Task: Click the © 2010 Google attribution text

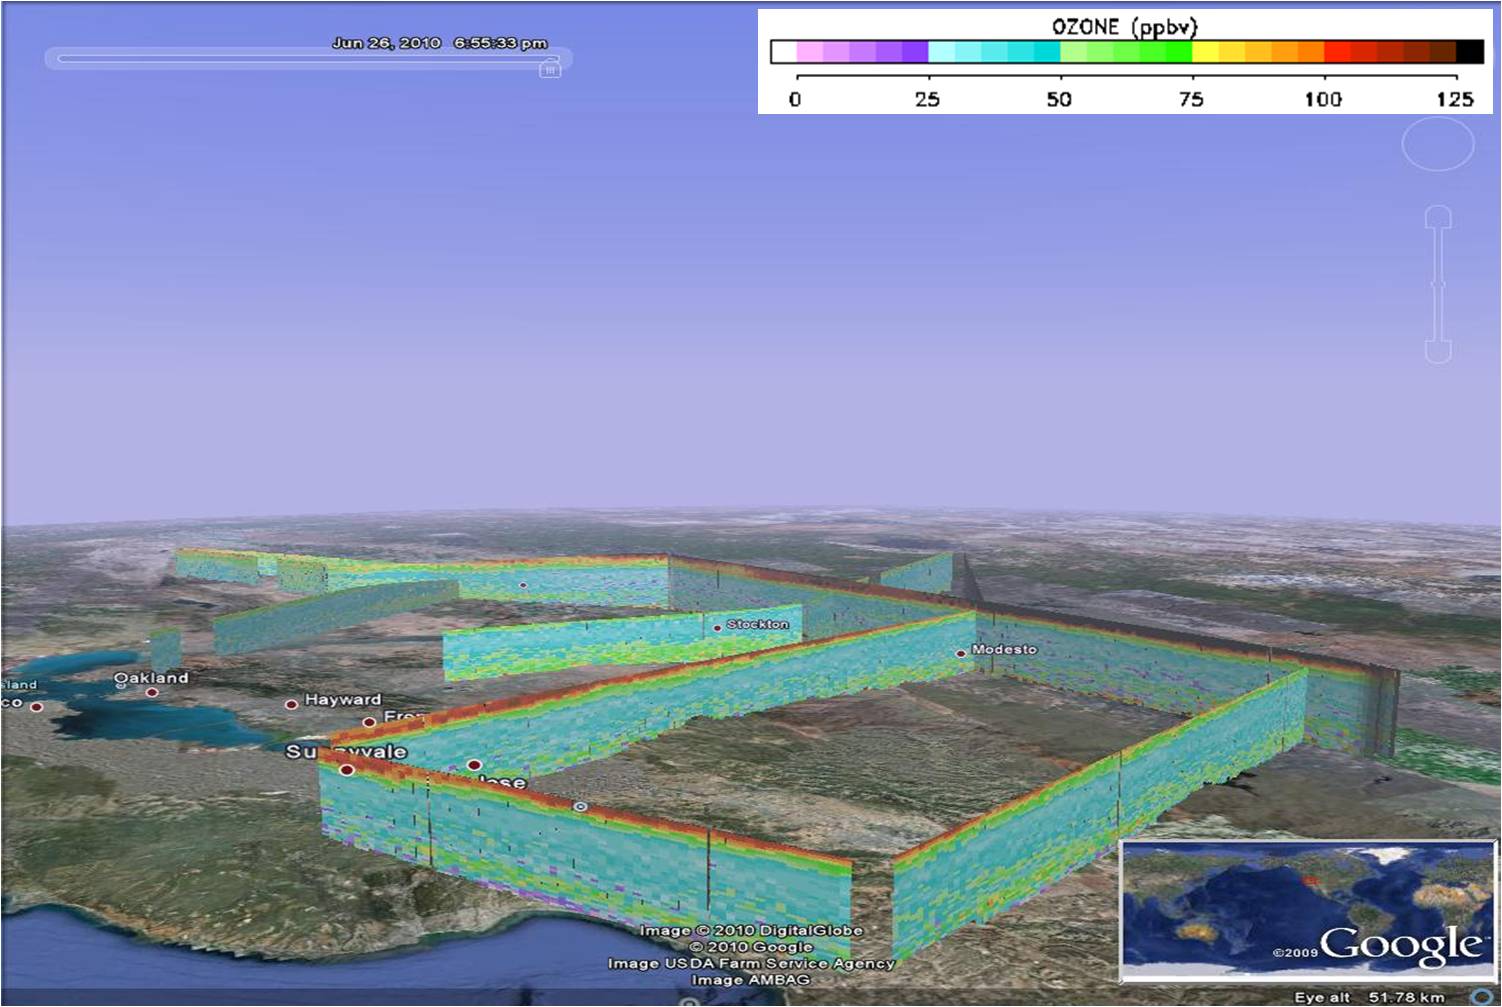Action: click(751, 946)
